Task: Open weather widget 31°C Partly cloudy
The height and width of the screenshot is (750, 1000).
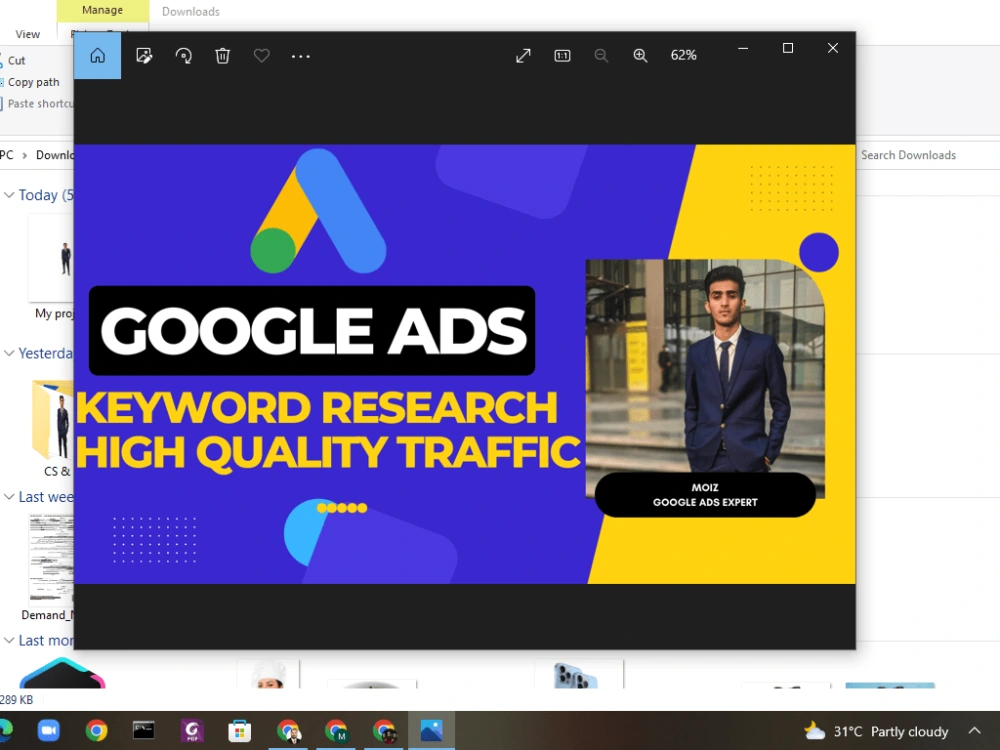Action: coord(876,731)
